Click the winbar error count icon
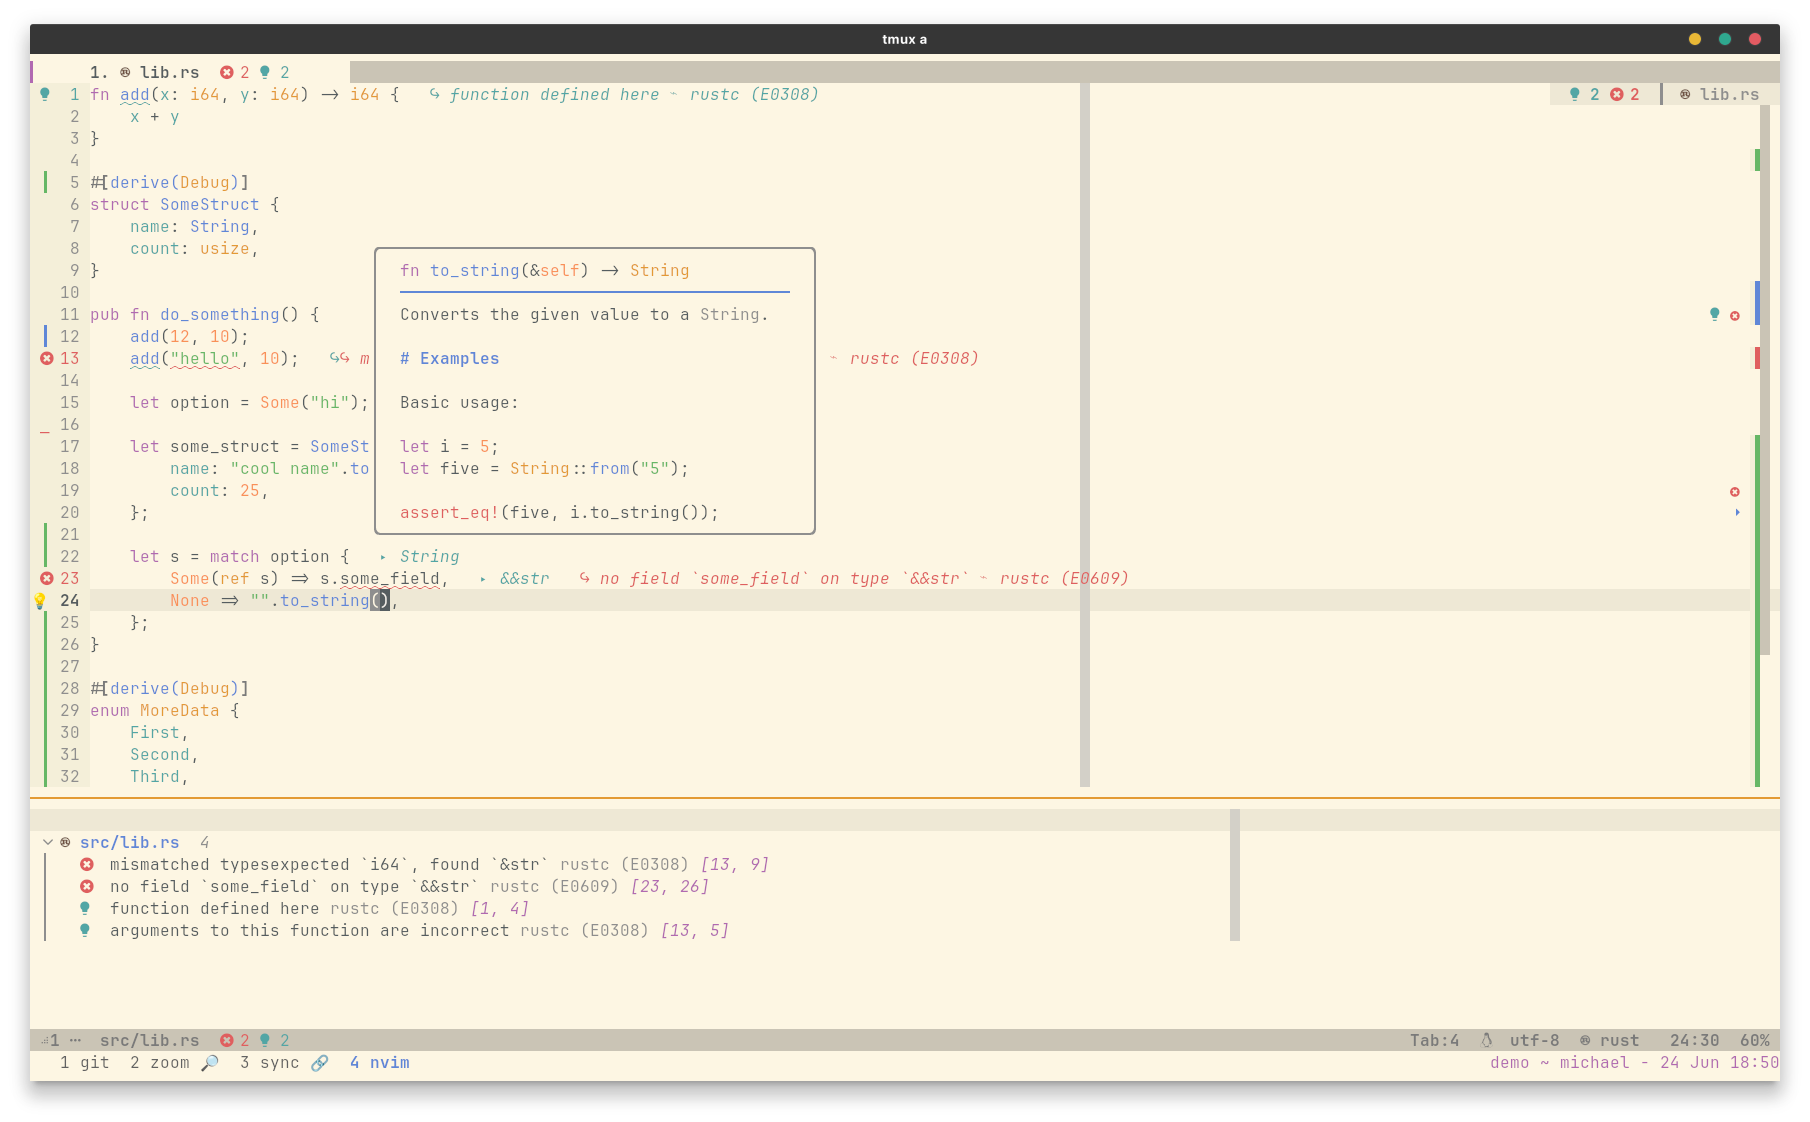 click(x=1617, y=94)
